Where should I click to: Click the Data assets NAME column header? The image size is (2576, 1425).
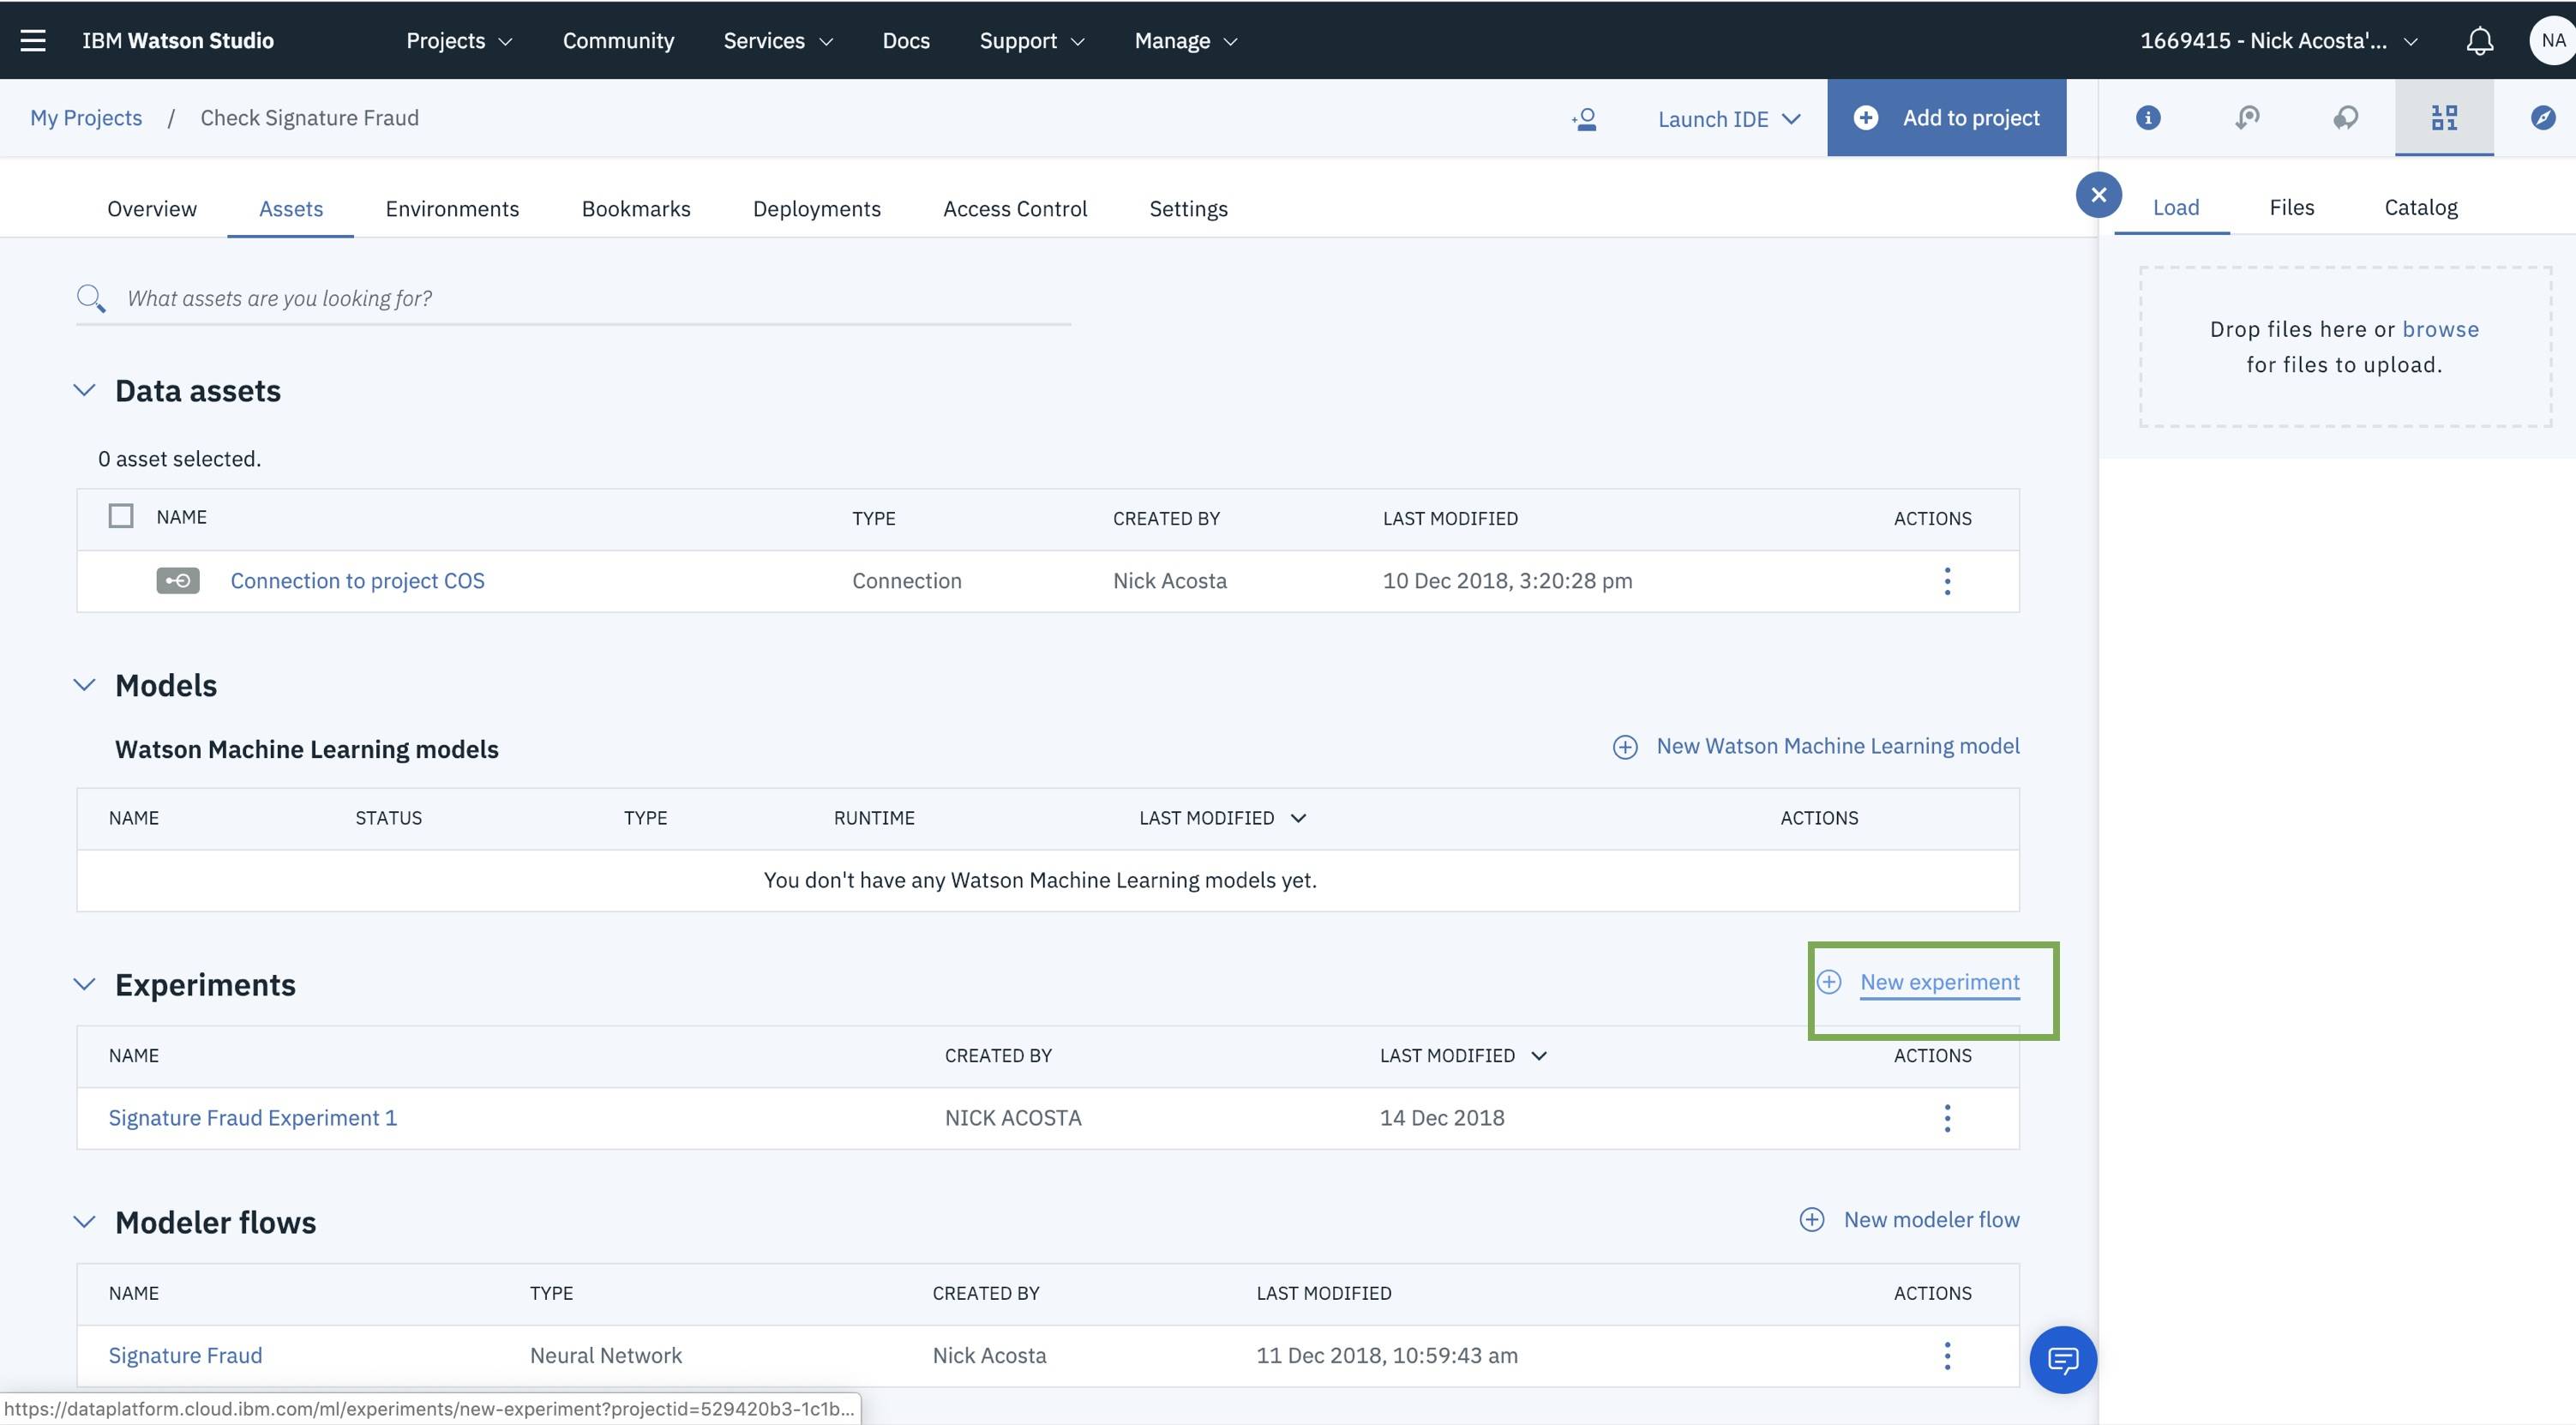181,517
